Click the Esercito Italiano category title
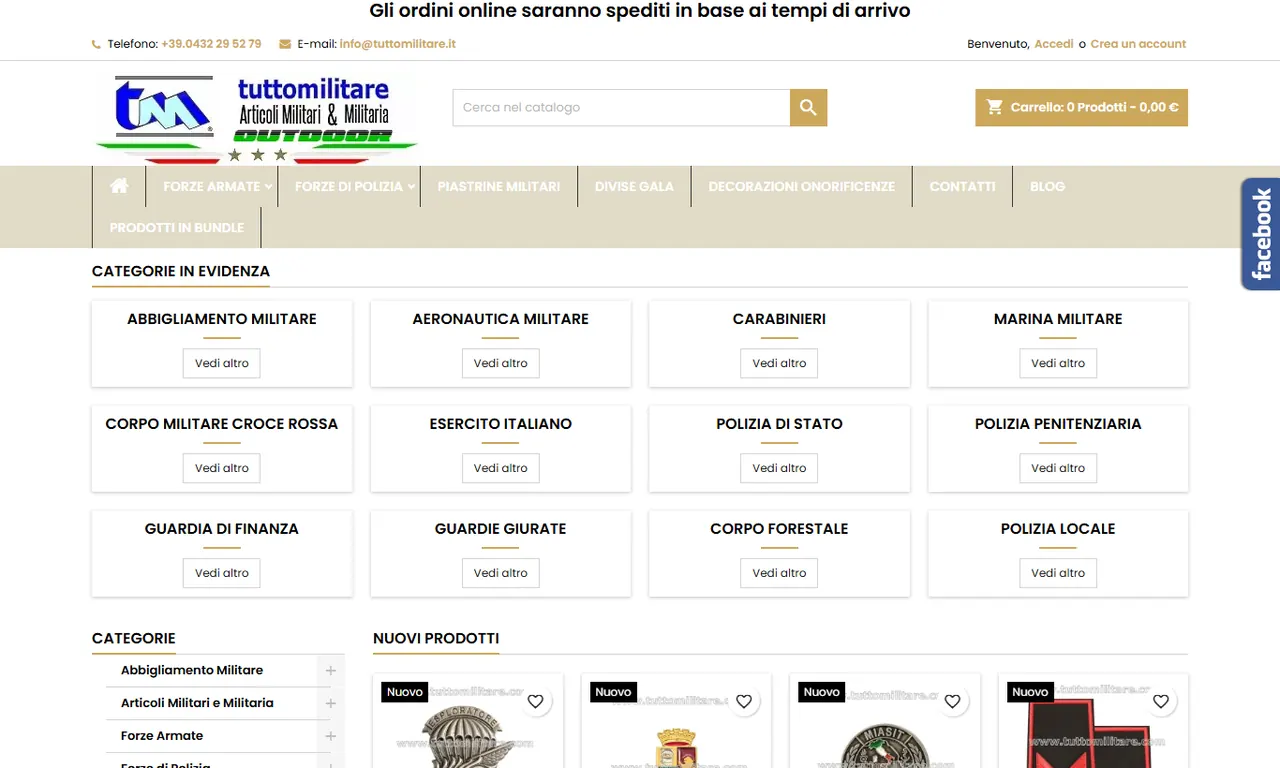Viewport: 1280px width, 768px height. 501,424
